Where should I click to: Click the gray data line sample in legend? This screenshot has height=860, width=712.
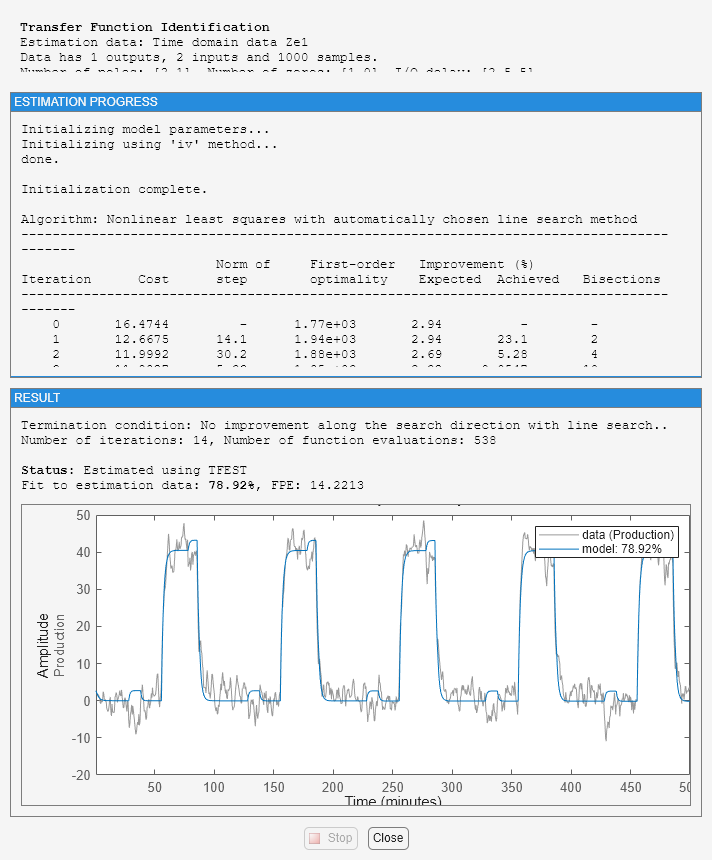click(x=558, y=535)
